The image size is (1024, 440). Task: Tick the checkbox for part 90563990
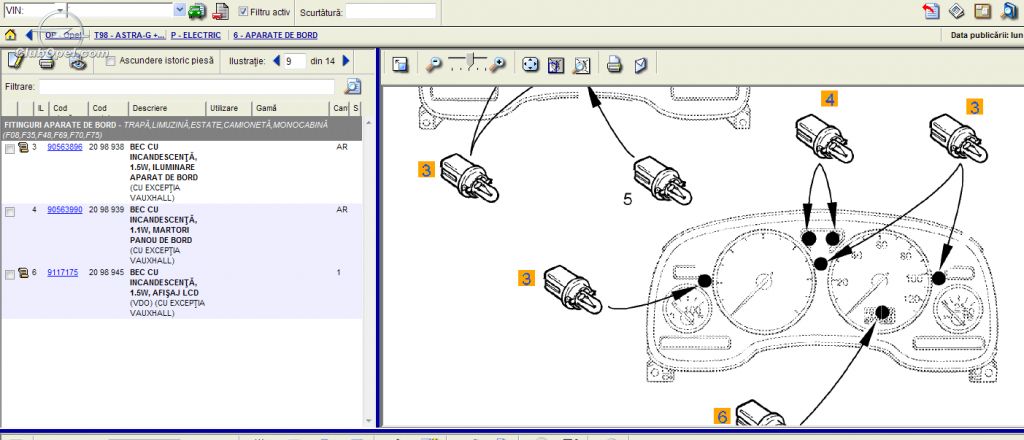(10, 213)
